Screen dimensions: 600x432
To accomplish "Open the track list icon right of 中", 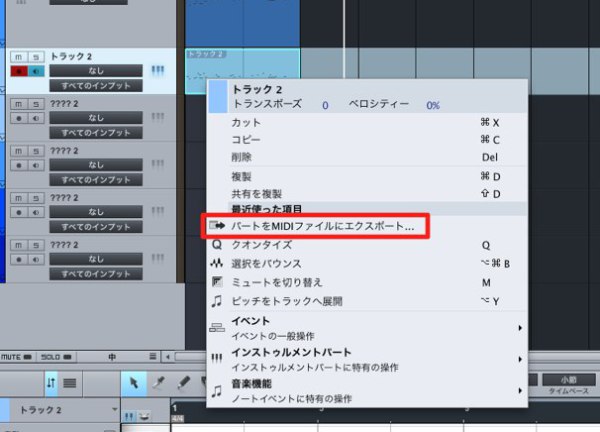I will pos(153,357).
